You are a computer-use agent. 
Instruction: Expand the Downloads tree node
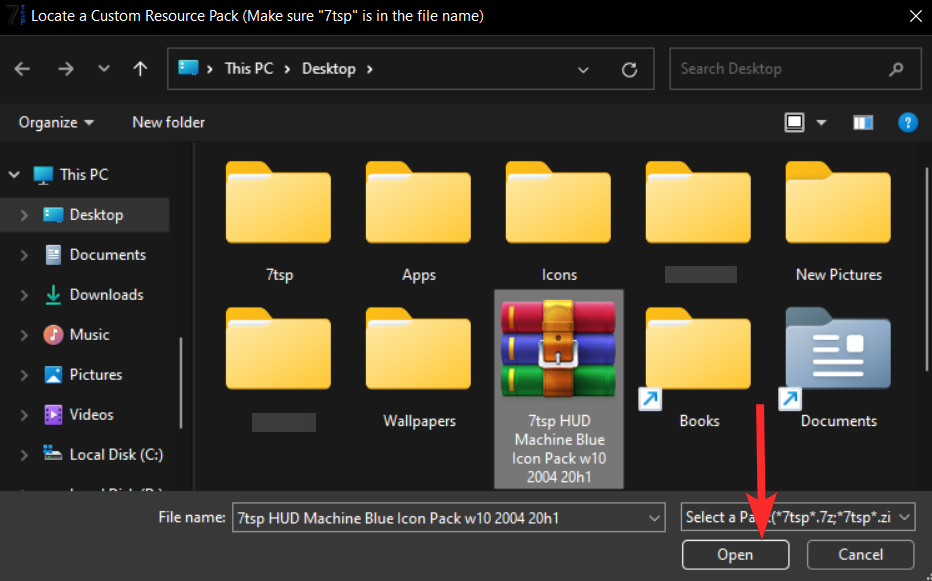24,295
